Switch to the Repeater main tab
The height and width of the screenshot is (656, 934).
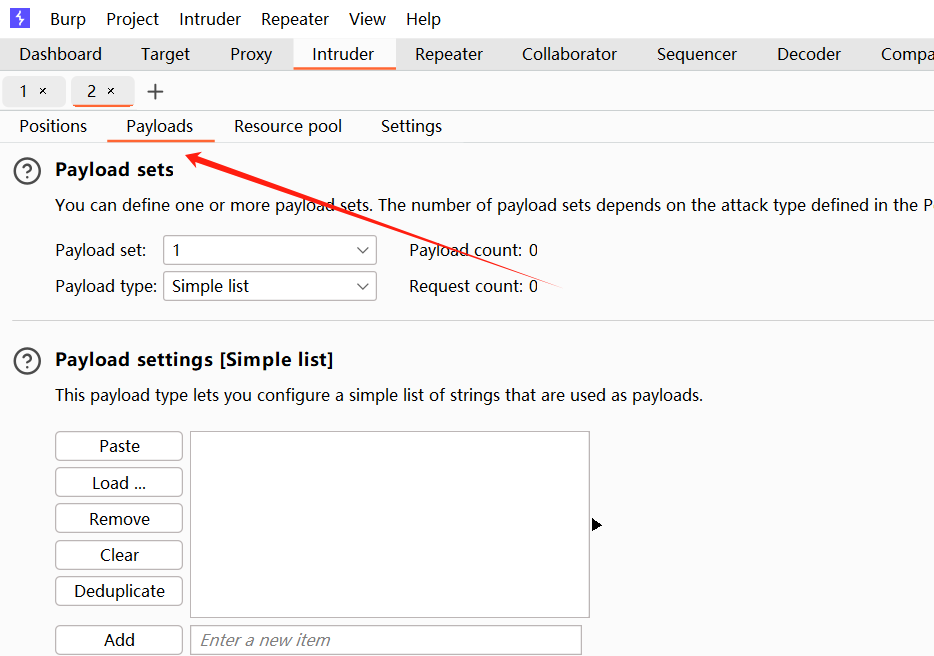(449, 54)
